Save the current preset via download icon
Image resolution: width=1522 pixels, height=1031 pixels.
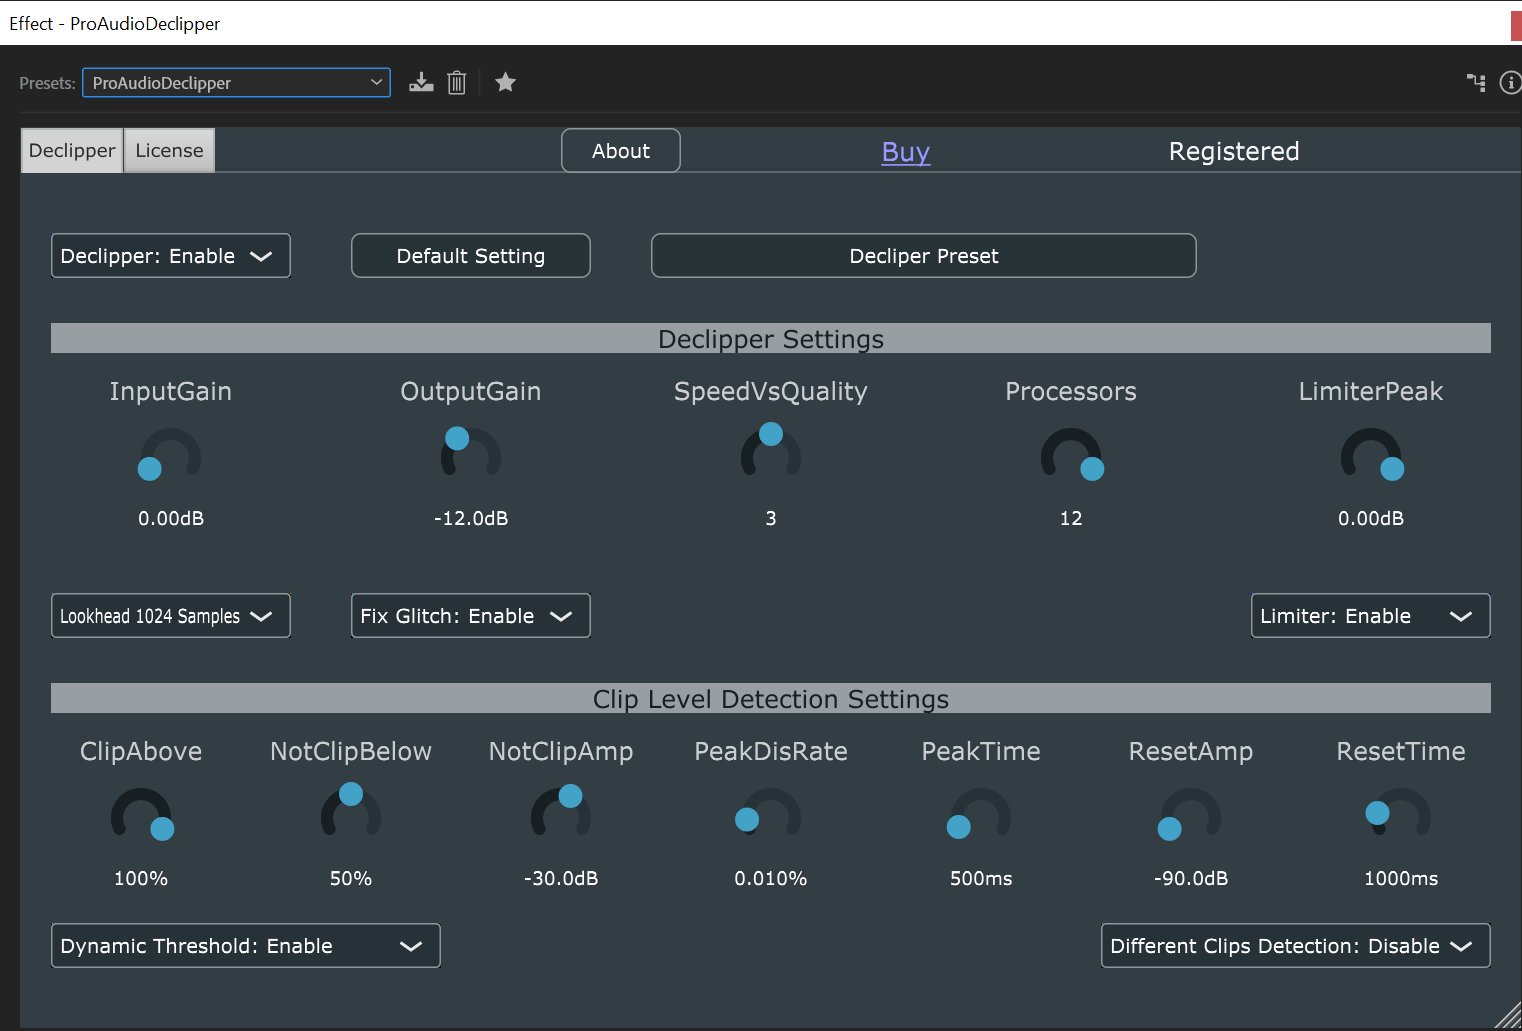(x=421, y=83)
